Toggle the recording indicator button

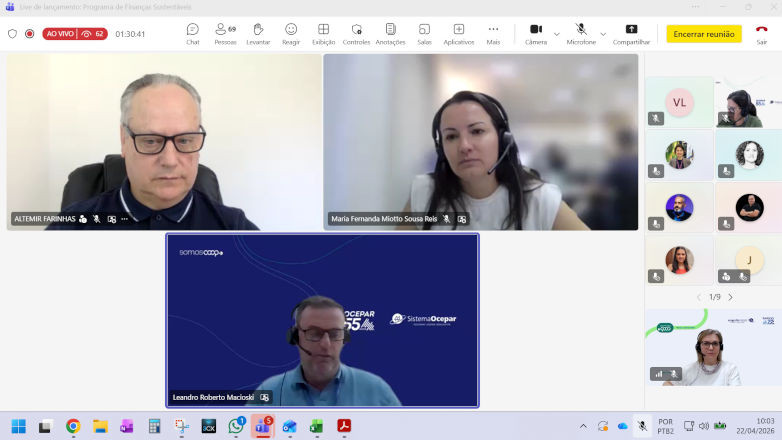[29, 33]
